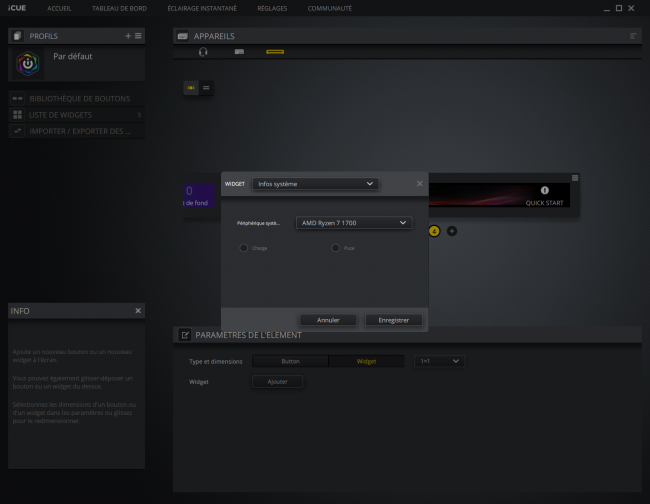
Task: Click the Enregistrer button
Action: click(x=393, y=320)
